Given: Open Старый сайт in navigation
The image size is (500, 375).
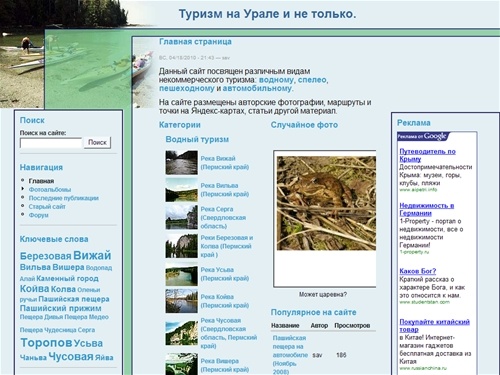Looking at the screenshot, I should 47,207.
